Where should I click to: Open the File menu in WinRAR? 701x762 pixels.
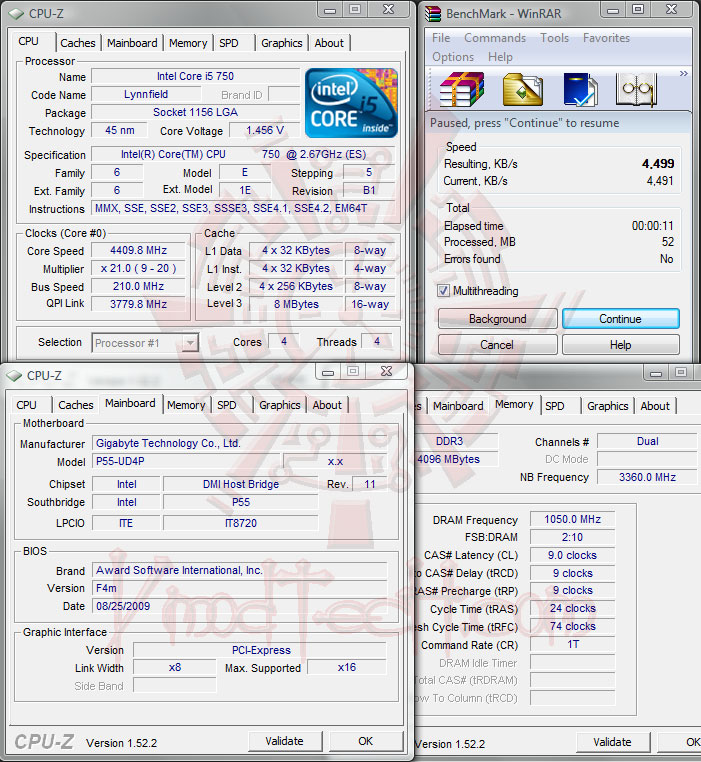click(441, 38)
